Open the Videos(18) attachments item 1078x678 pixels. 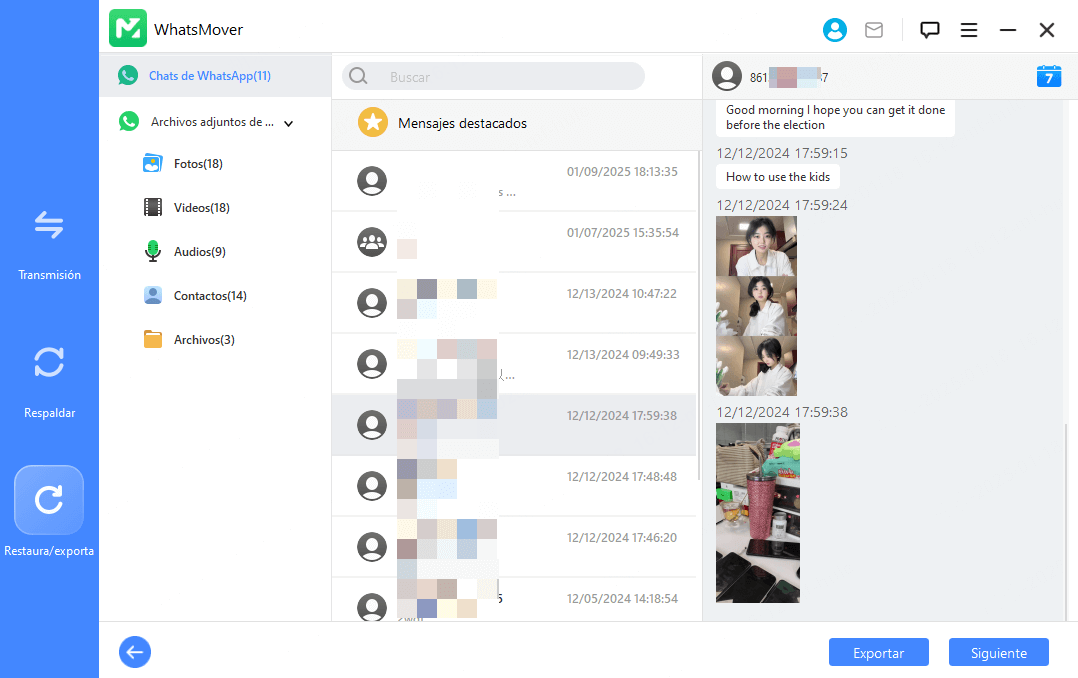pos(201,208)
